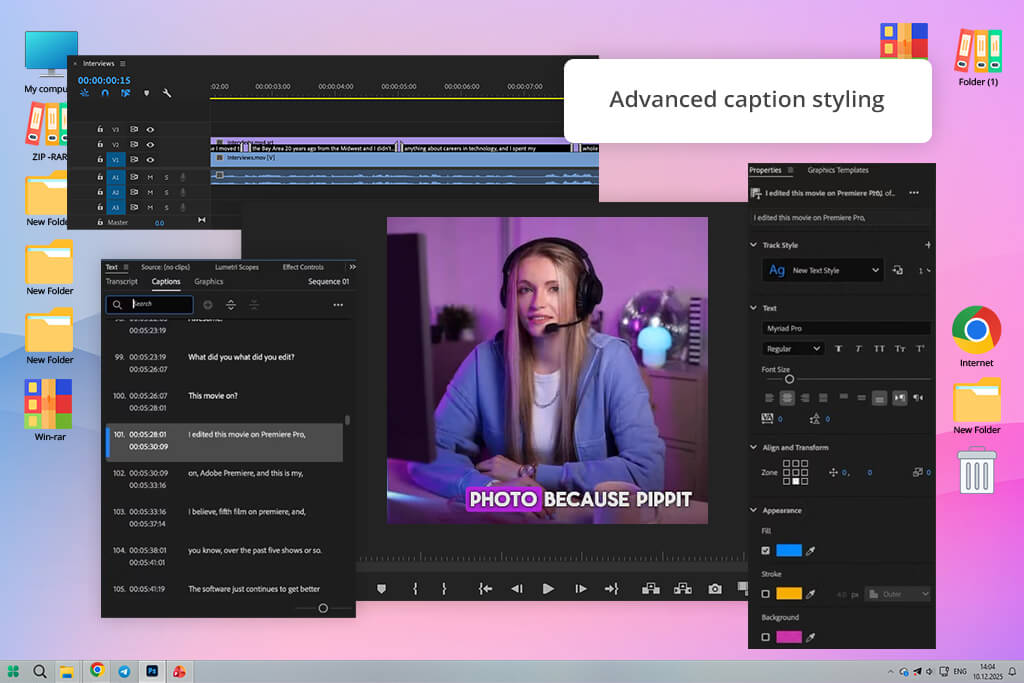Select the orange stroke color swatch
1024x683 pixels.
pyautogui.click(x=789, y=594)
